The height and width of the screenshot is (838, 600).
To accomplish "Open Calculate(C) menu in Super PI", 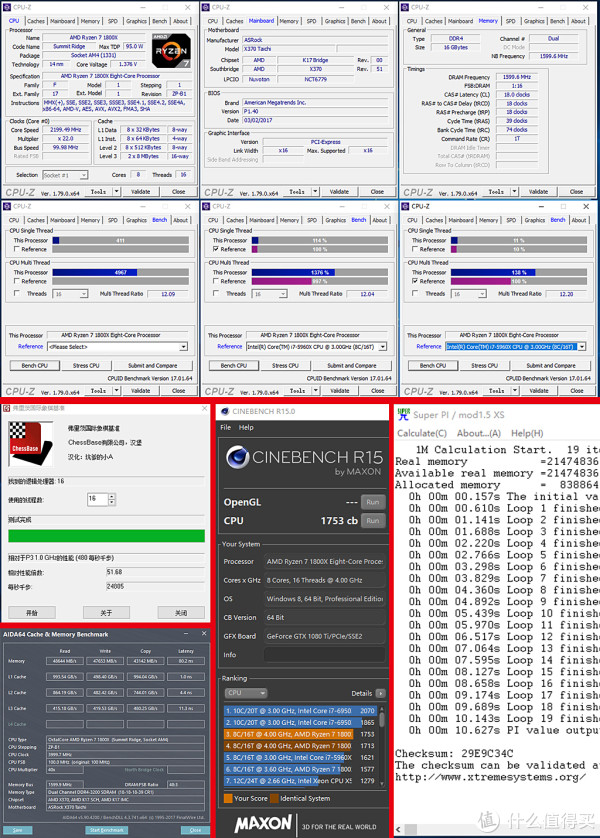I will (422, 433).
